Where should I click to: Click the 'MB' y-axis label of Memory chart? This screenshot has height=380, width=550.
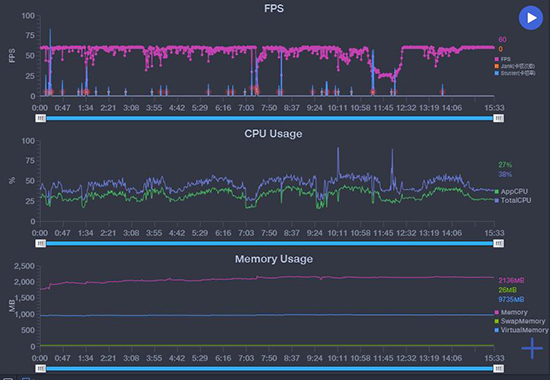[x=12, y=306]
